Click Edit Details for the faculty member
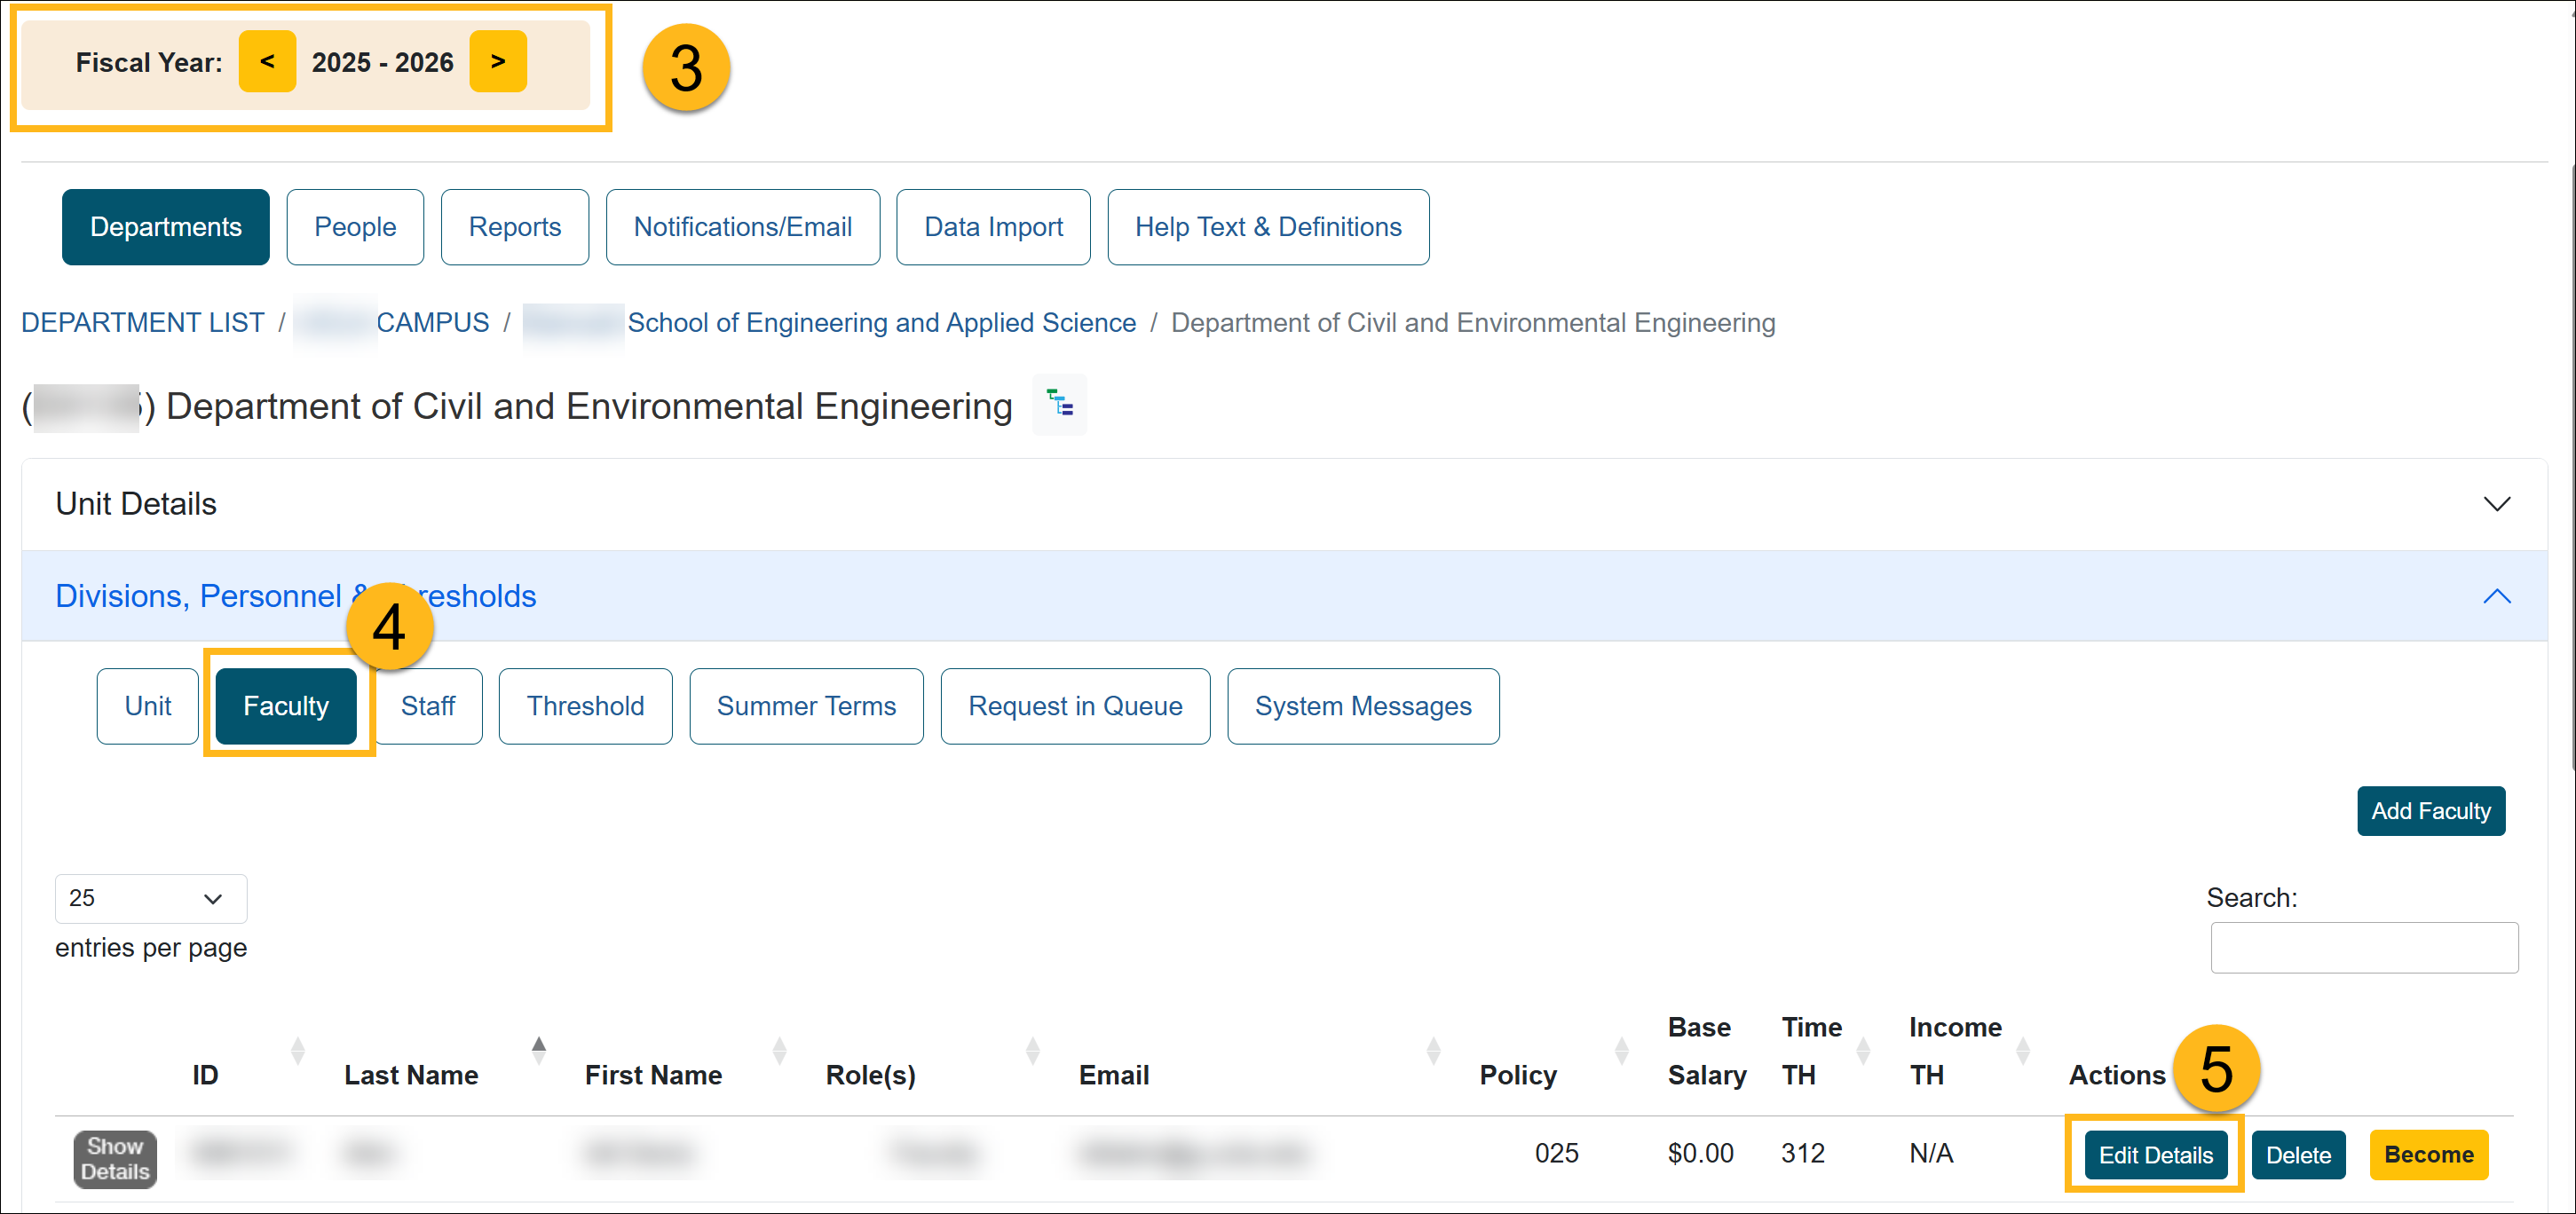Screen dimensions: 2576x1214 [2156, 1154]
